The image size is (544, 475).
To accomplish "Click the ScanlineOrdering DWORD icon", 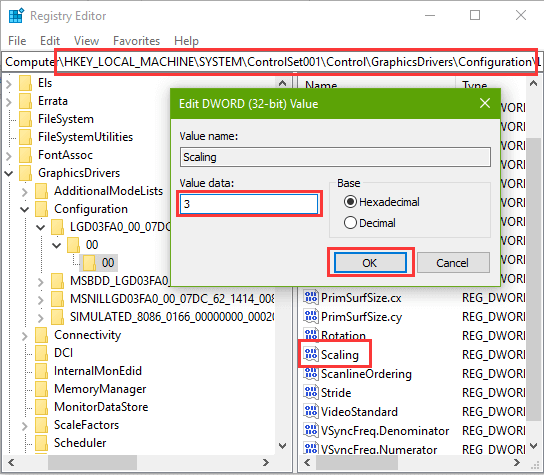I will (311, 373).
